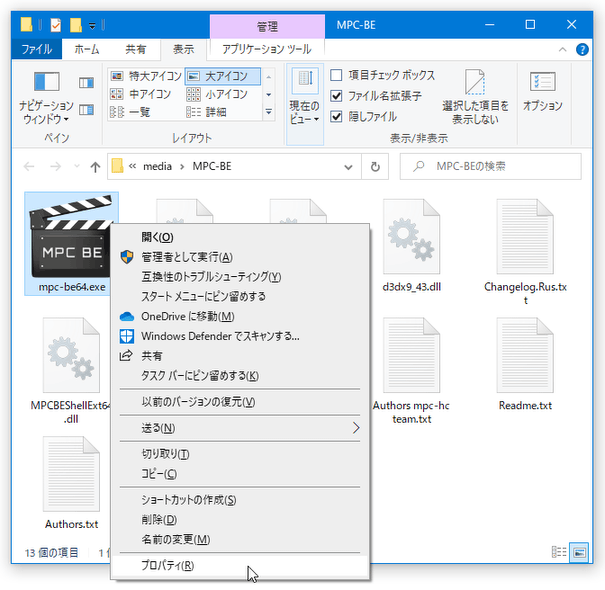Refresh the MPC-BE folder

pyautogui.click(x=375, y=167)
